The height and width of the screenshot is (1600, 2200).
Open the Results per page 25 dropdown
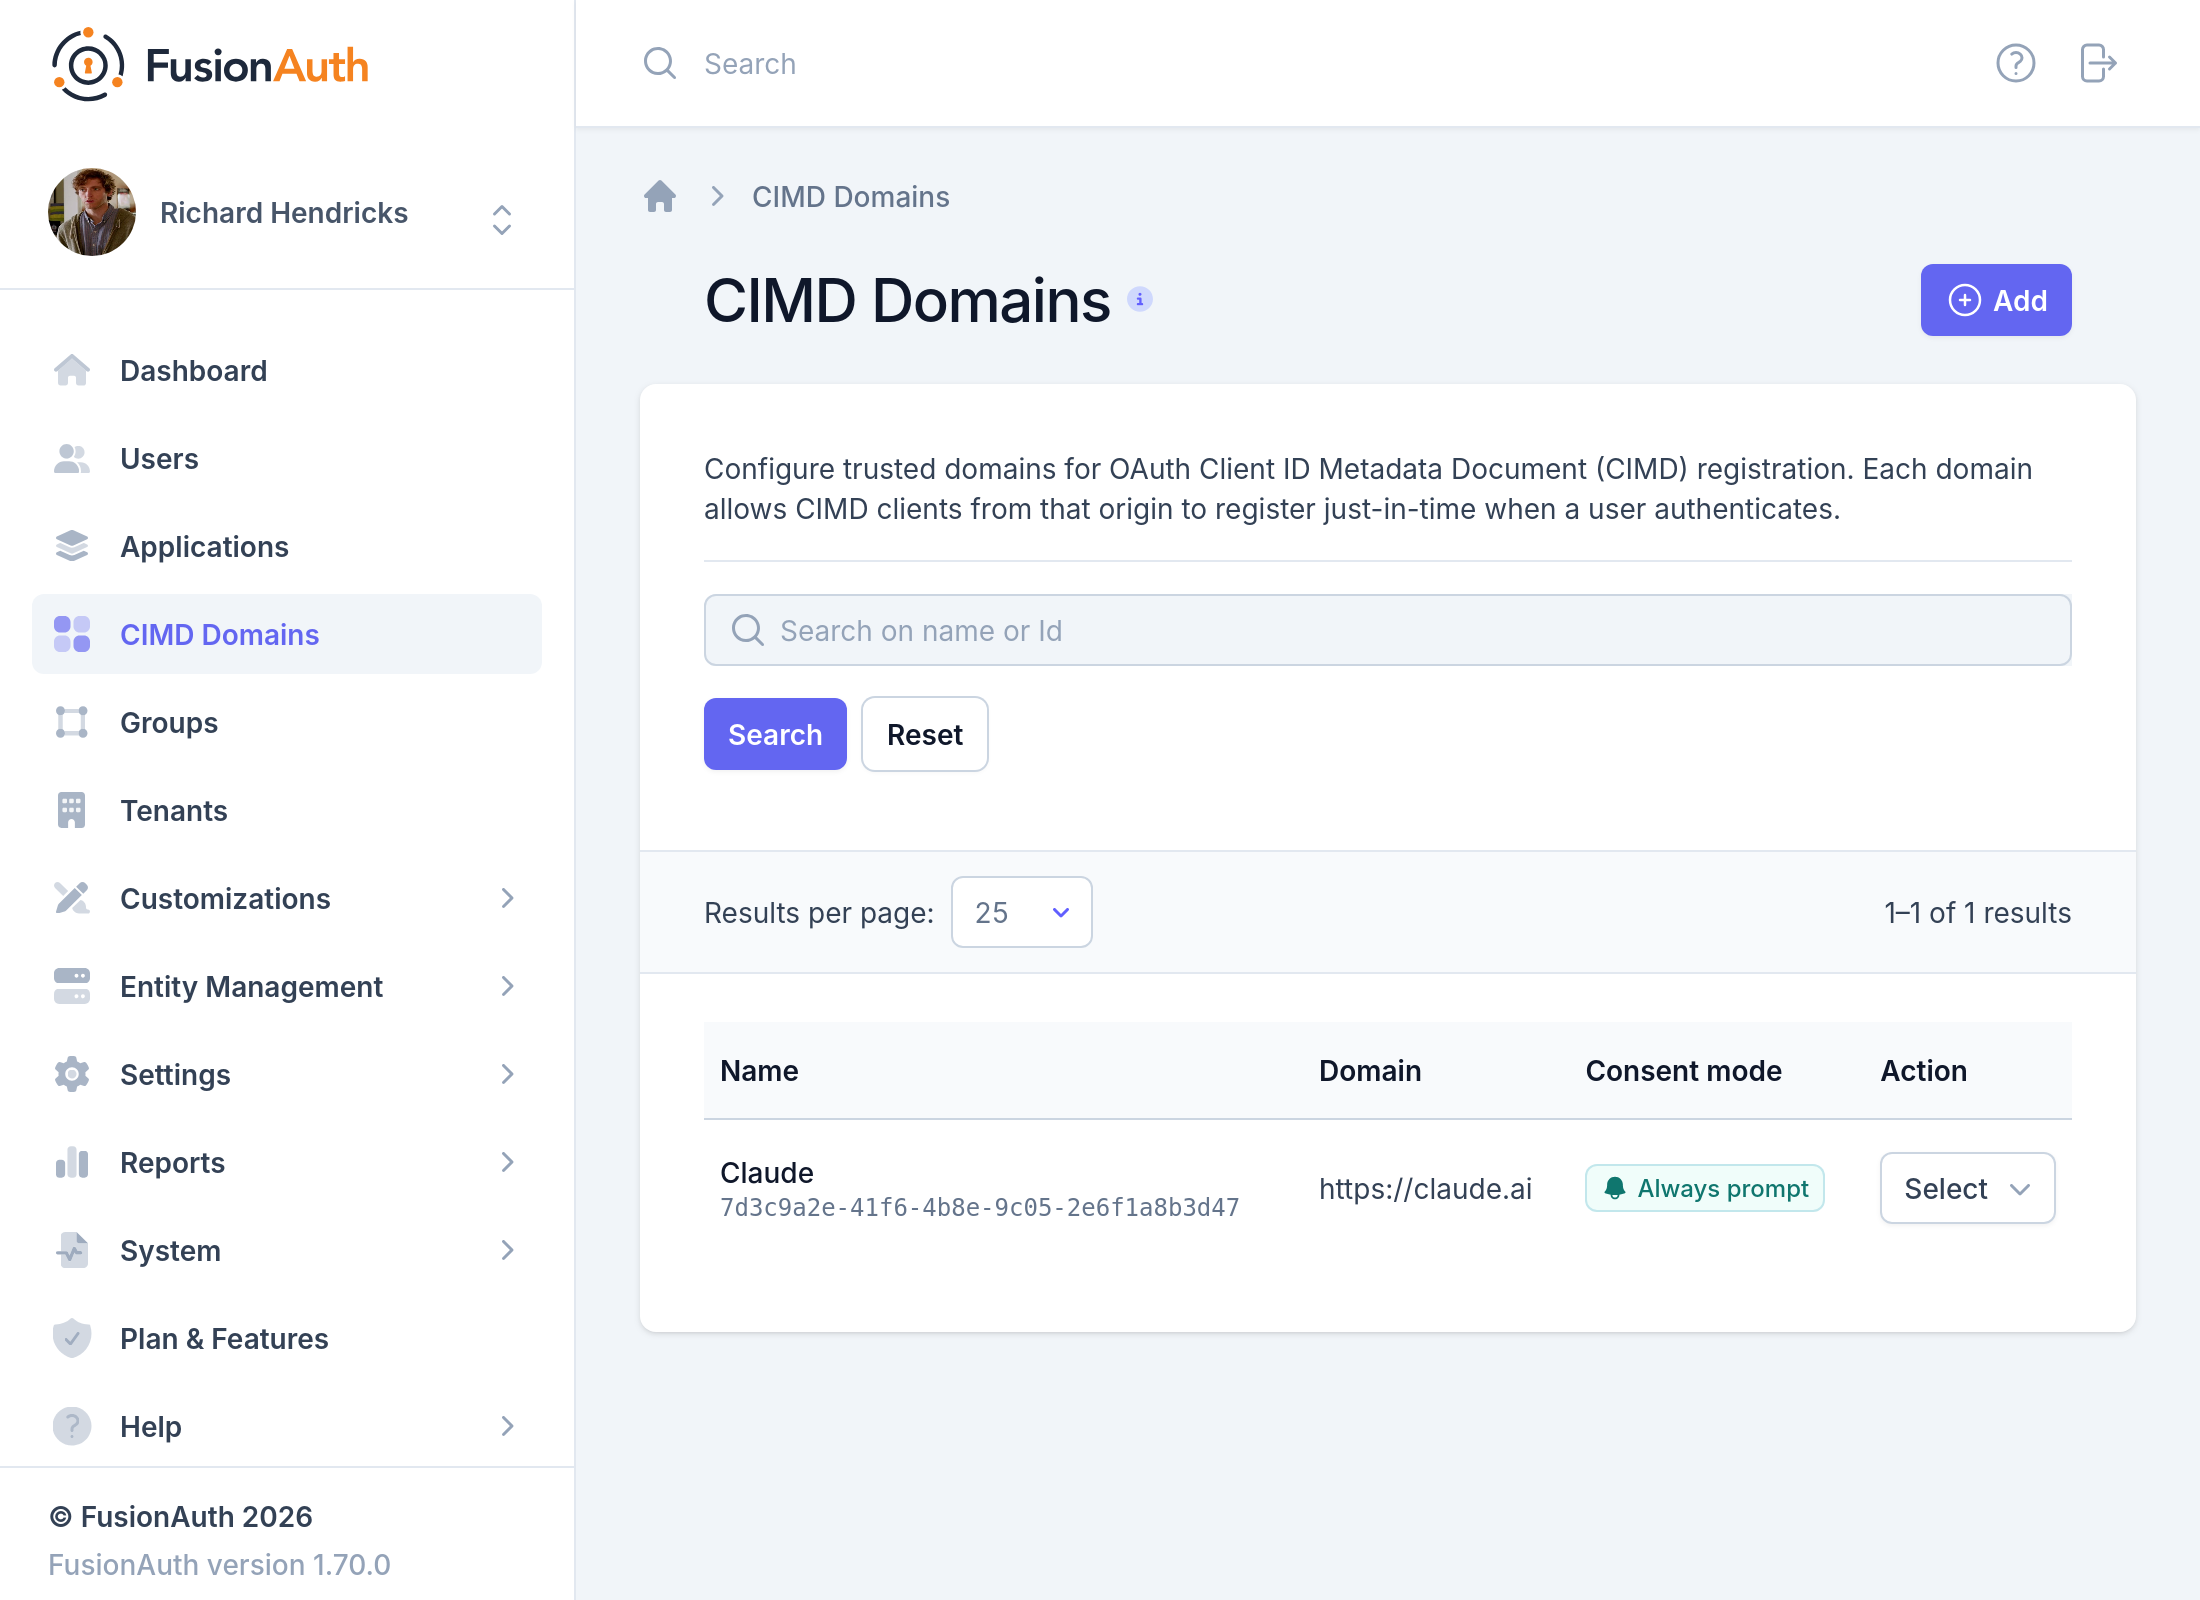[x=1021, y=912]
